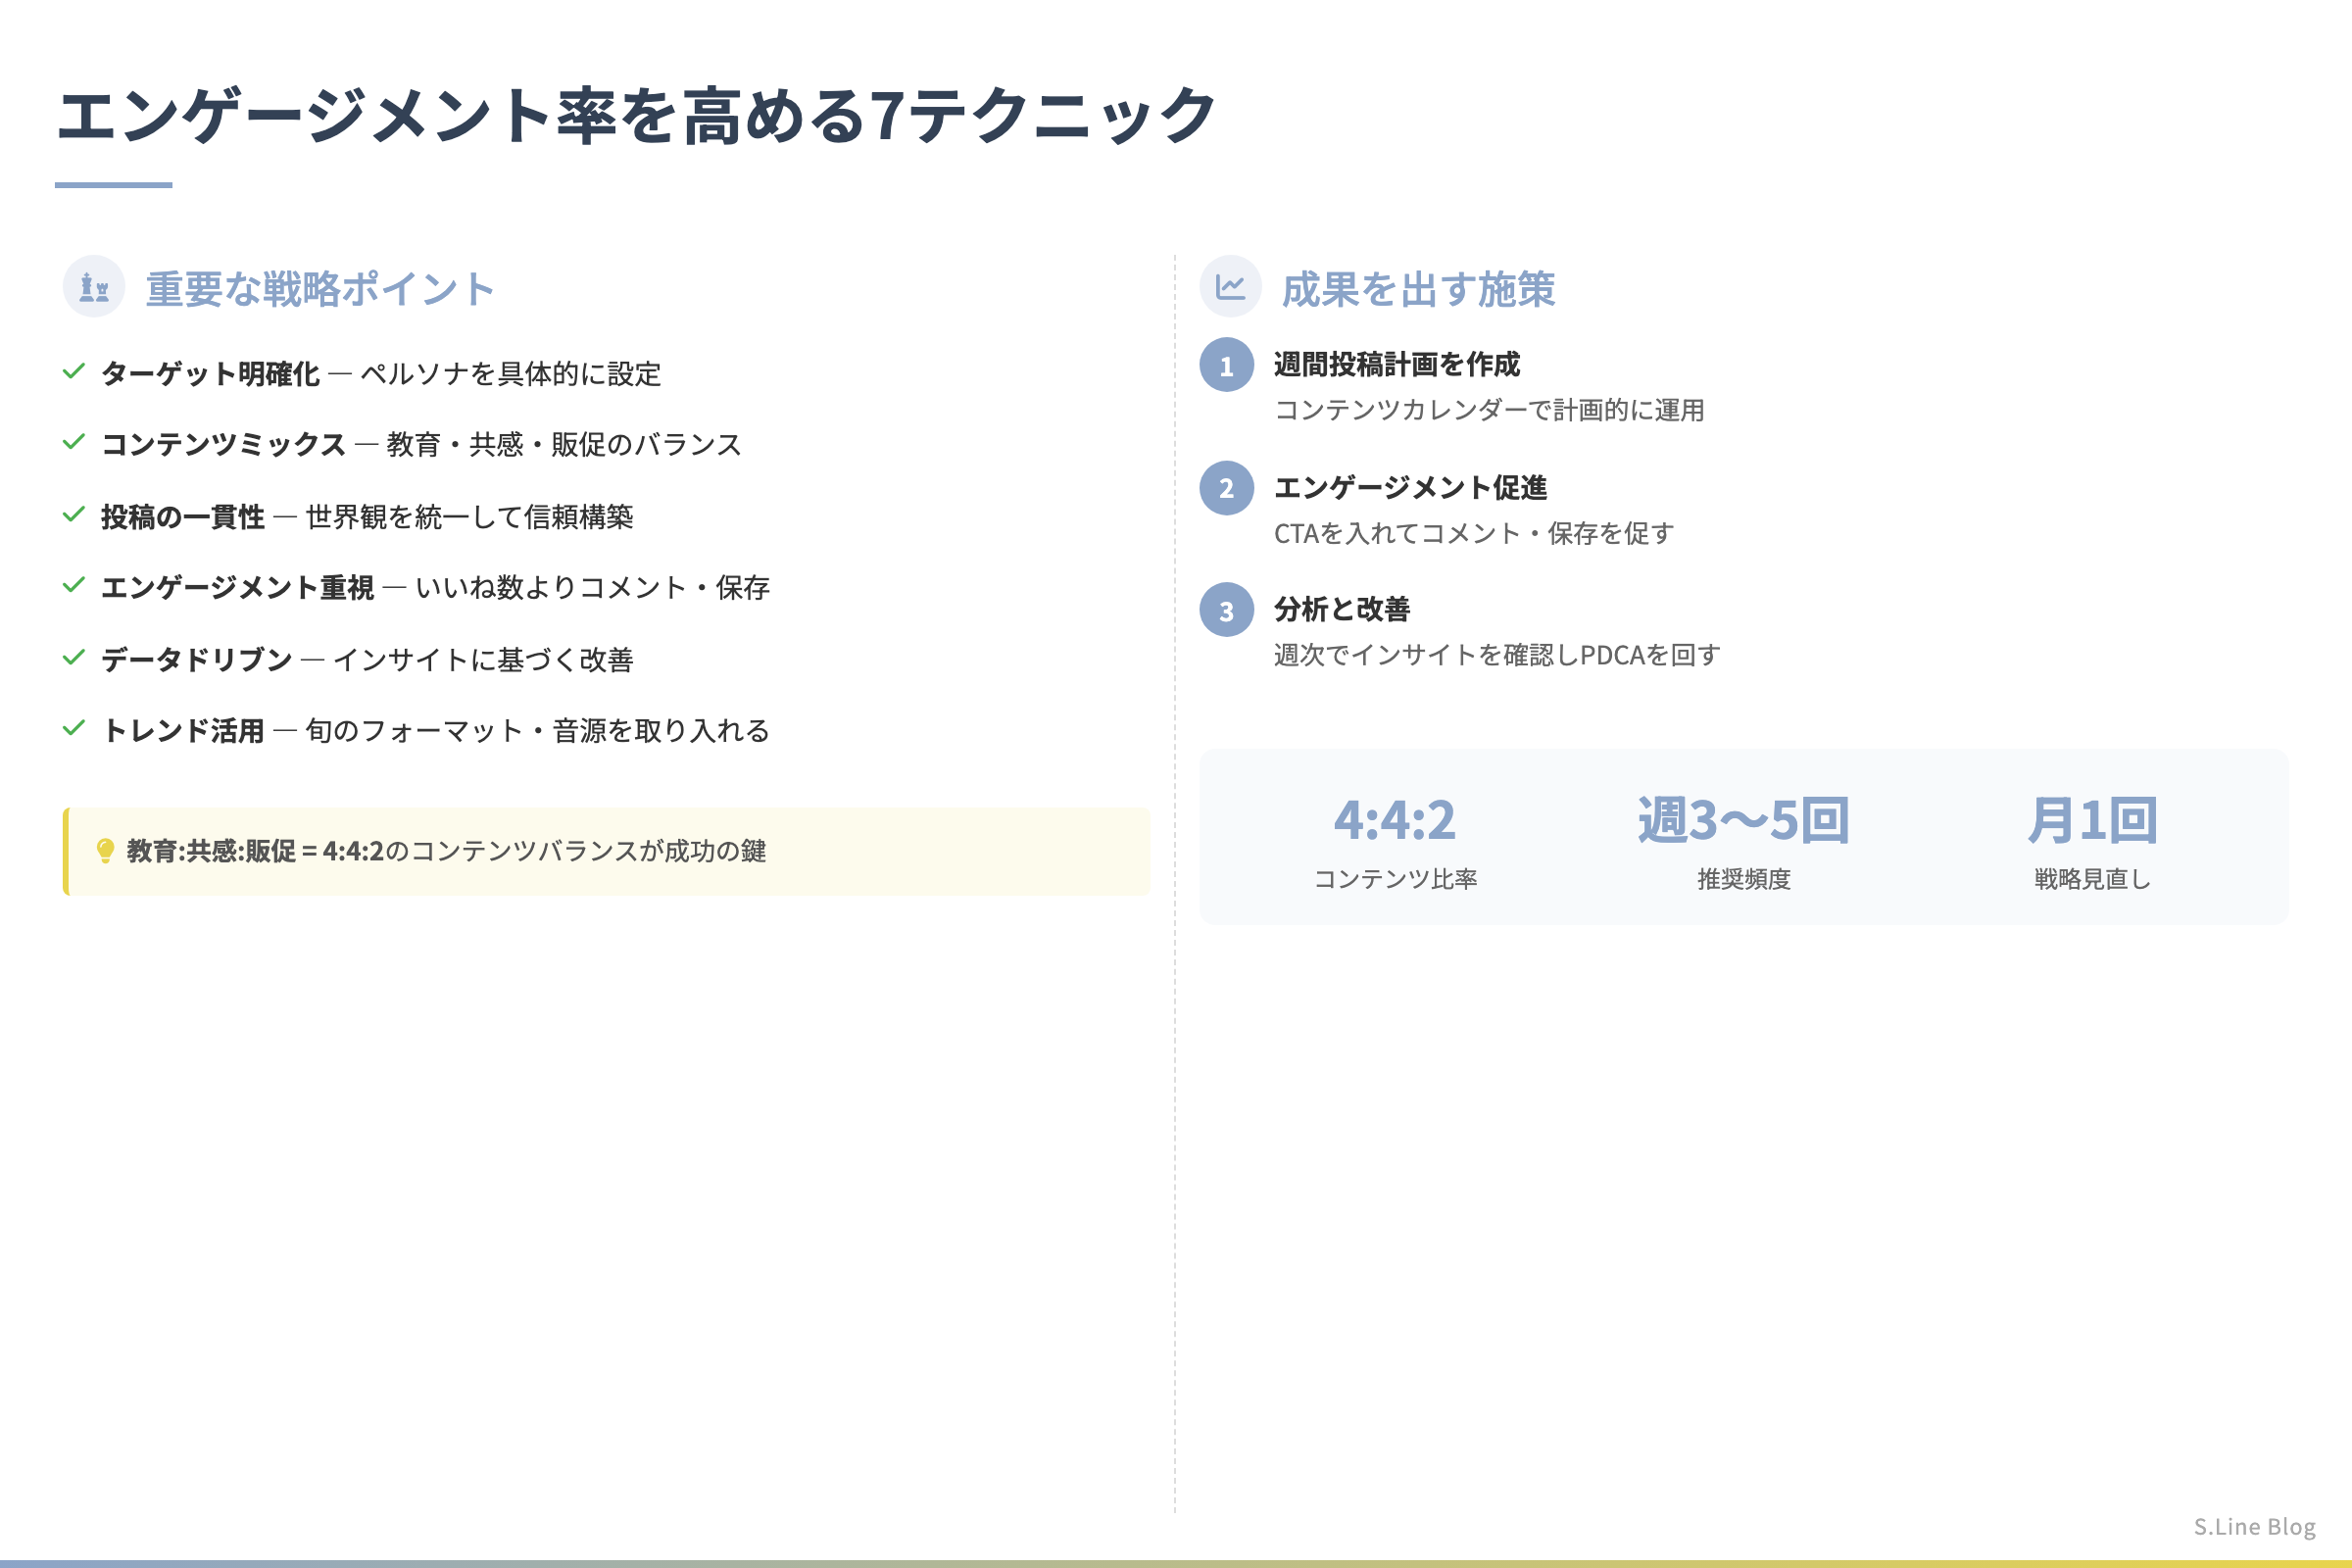Screen dimensions: 2352x1568
Task: Select the heading 重要な戦略ポイント
Action: [x=321, y=289]
